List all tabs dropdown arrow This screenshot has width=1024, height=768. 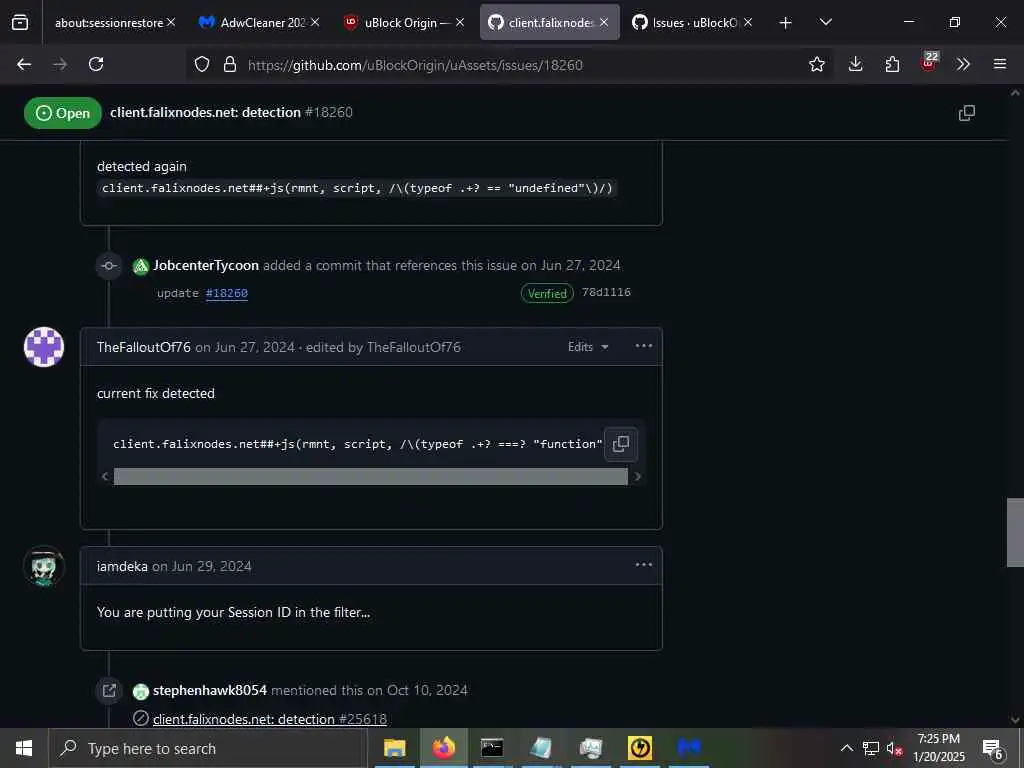tap(825, 22)
